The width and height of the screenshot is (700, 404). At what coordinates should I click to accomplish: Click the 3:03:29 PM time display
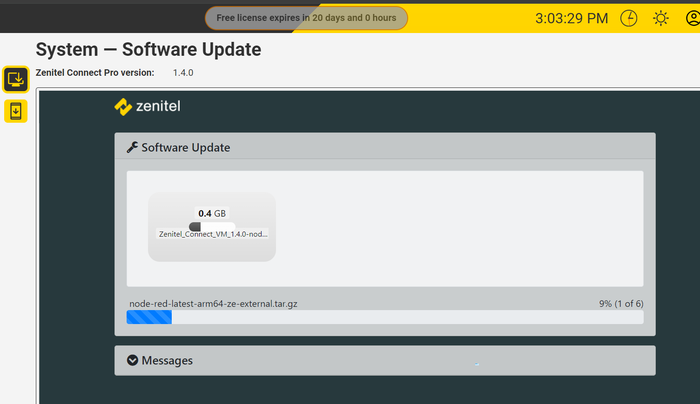[x=571, y=18]
